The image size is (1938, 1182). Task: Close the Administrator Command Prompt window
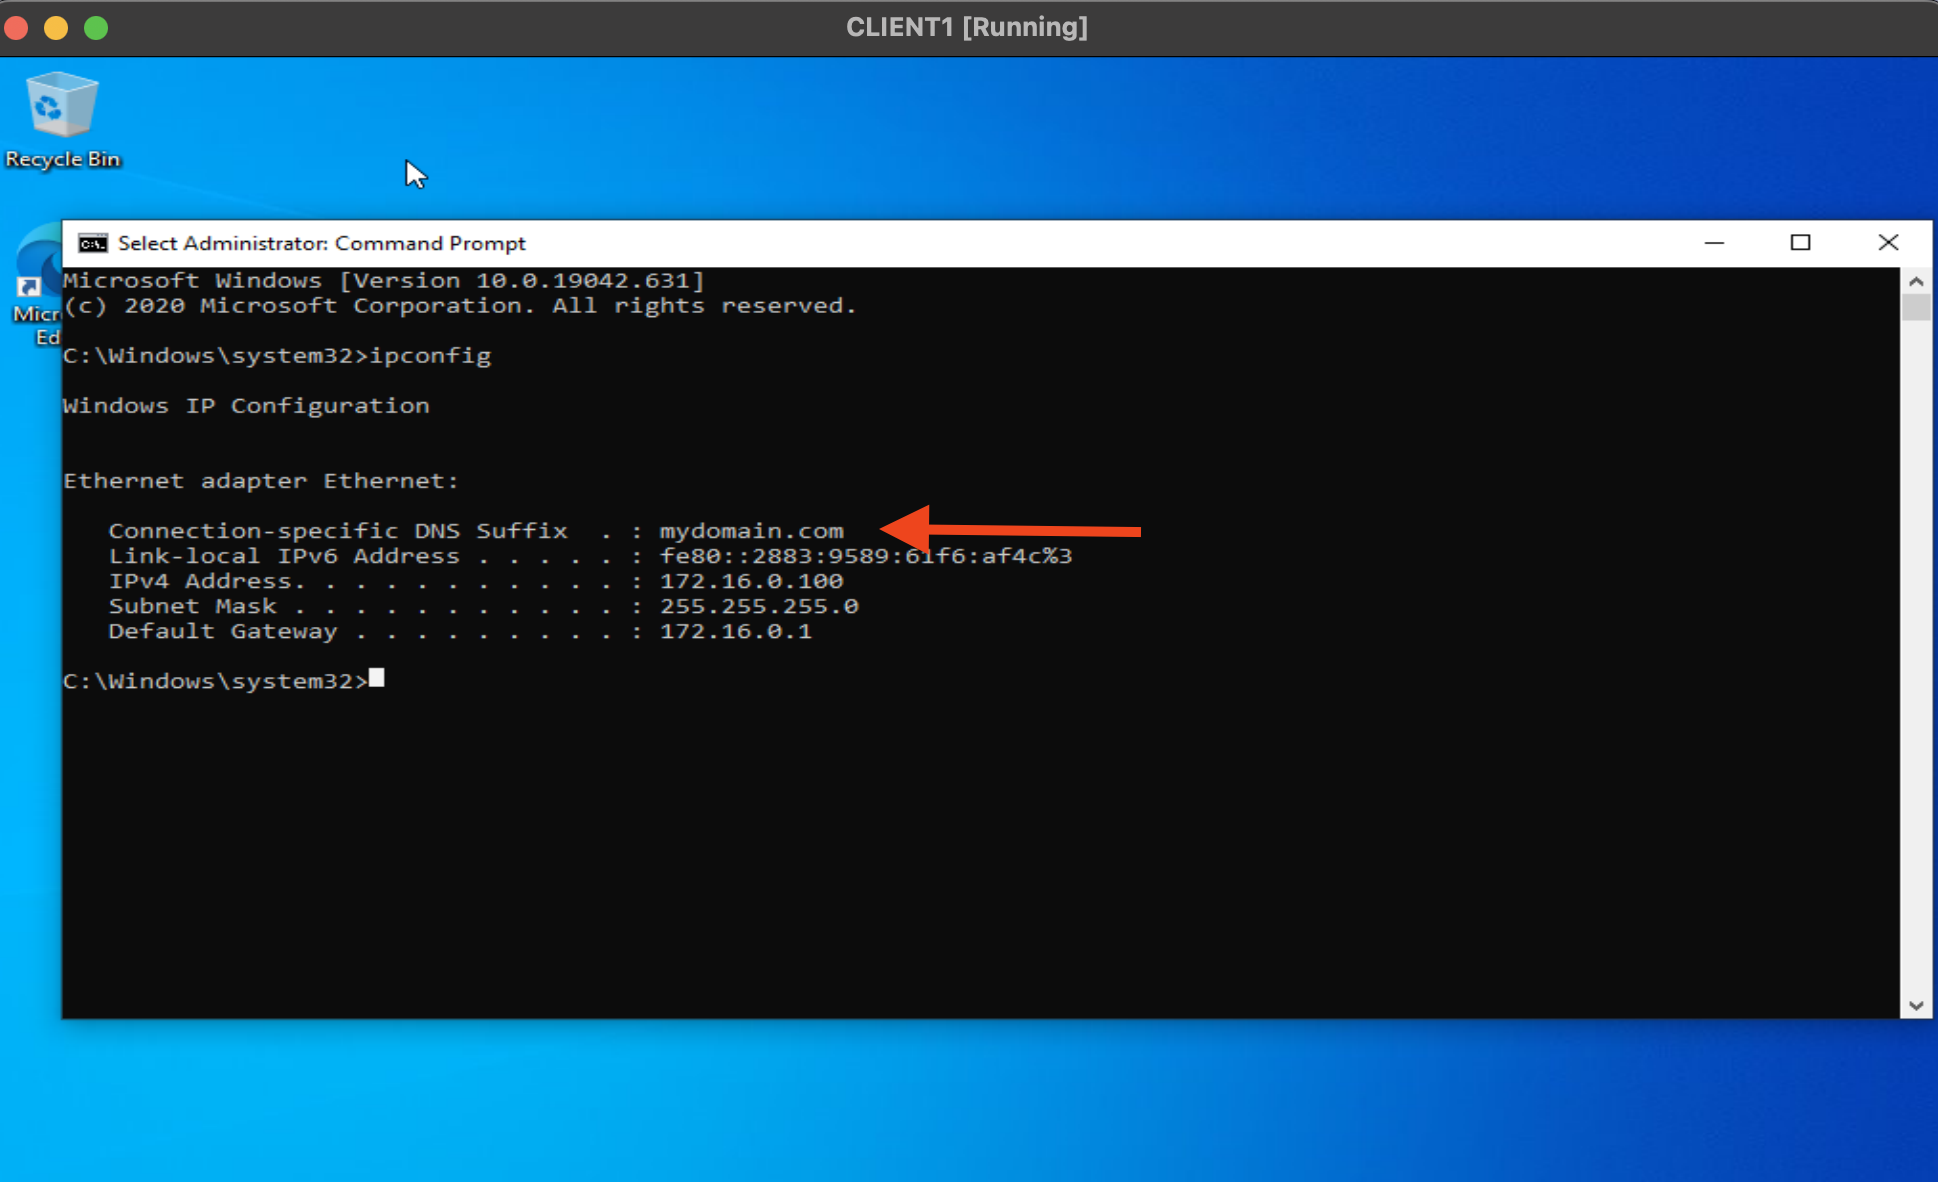click(1888, 243)
